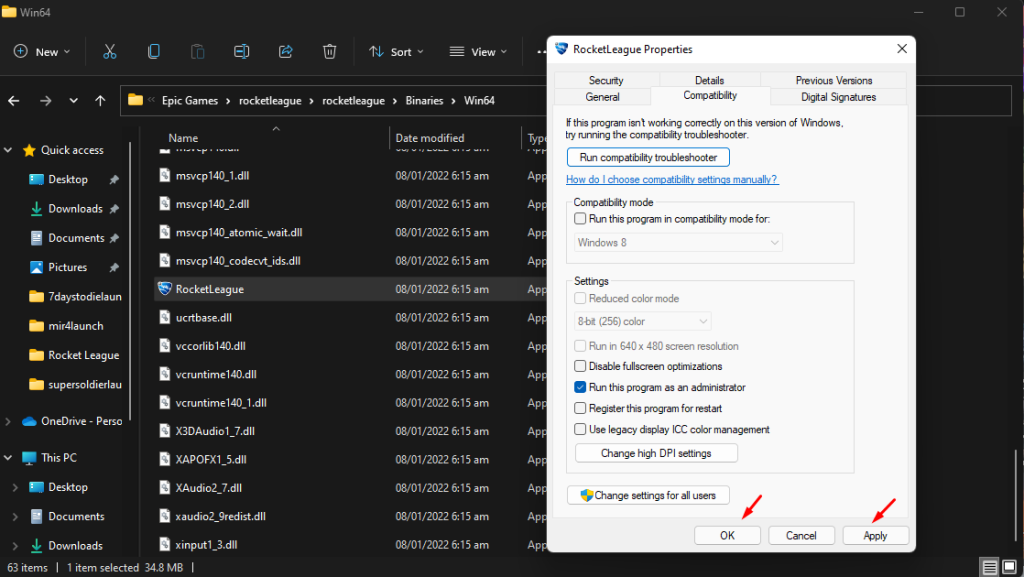
Task: Click Cancel in properties dialog
Action: coord(801,535)
